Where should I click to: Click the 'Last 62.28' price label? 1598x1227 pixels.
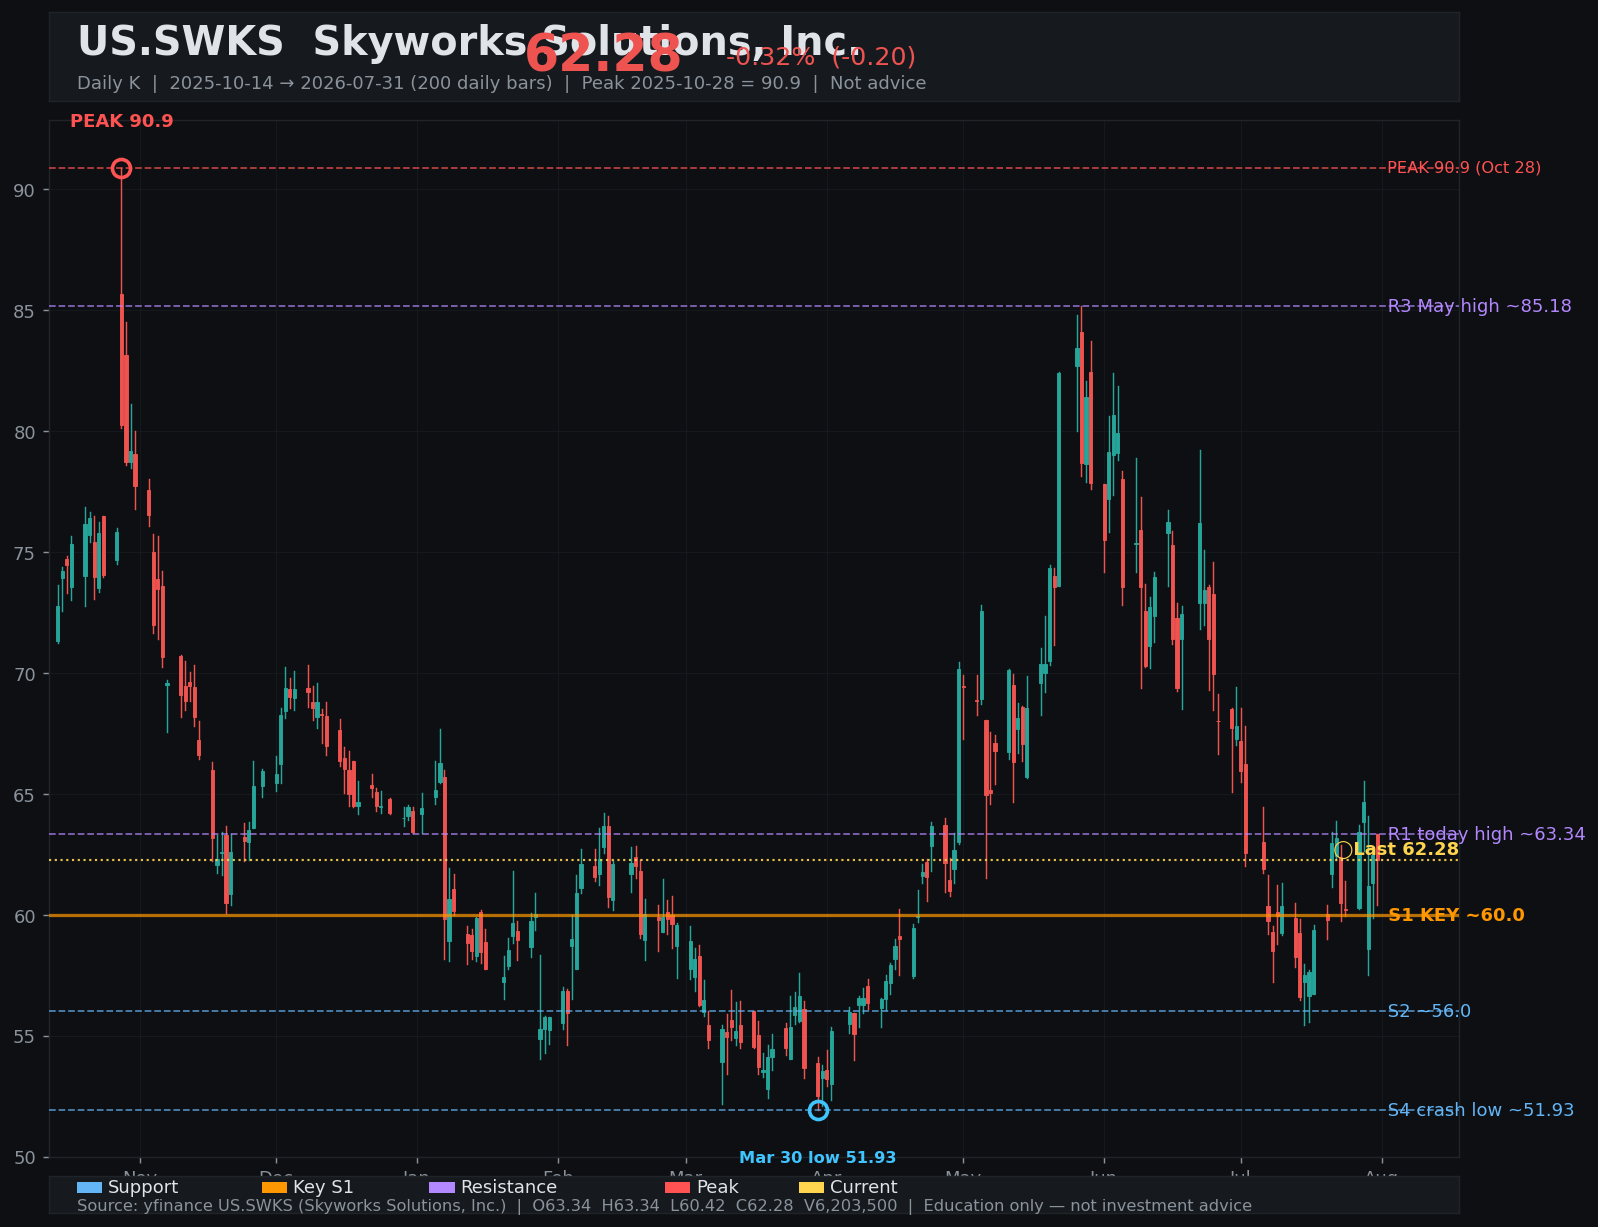tap(1406, 850)
